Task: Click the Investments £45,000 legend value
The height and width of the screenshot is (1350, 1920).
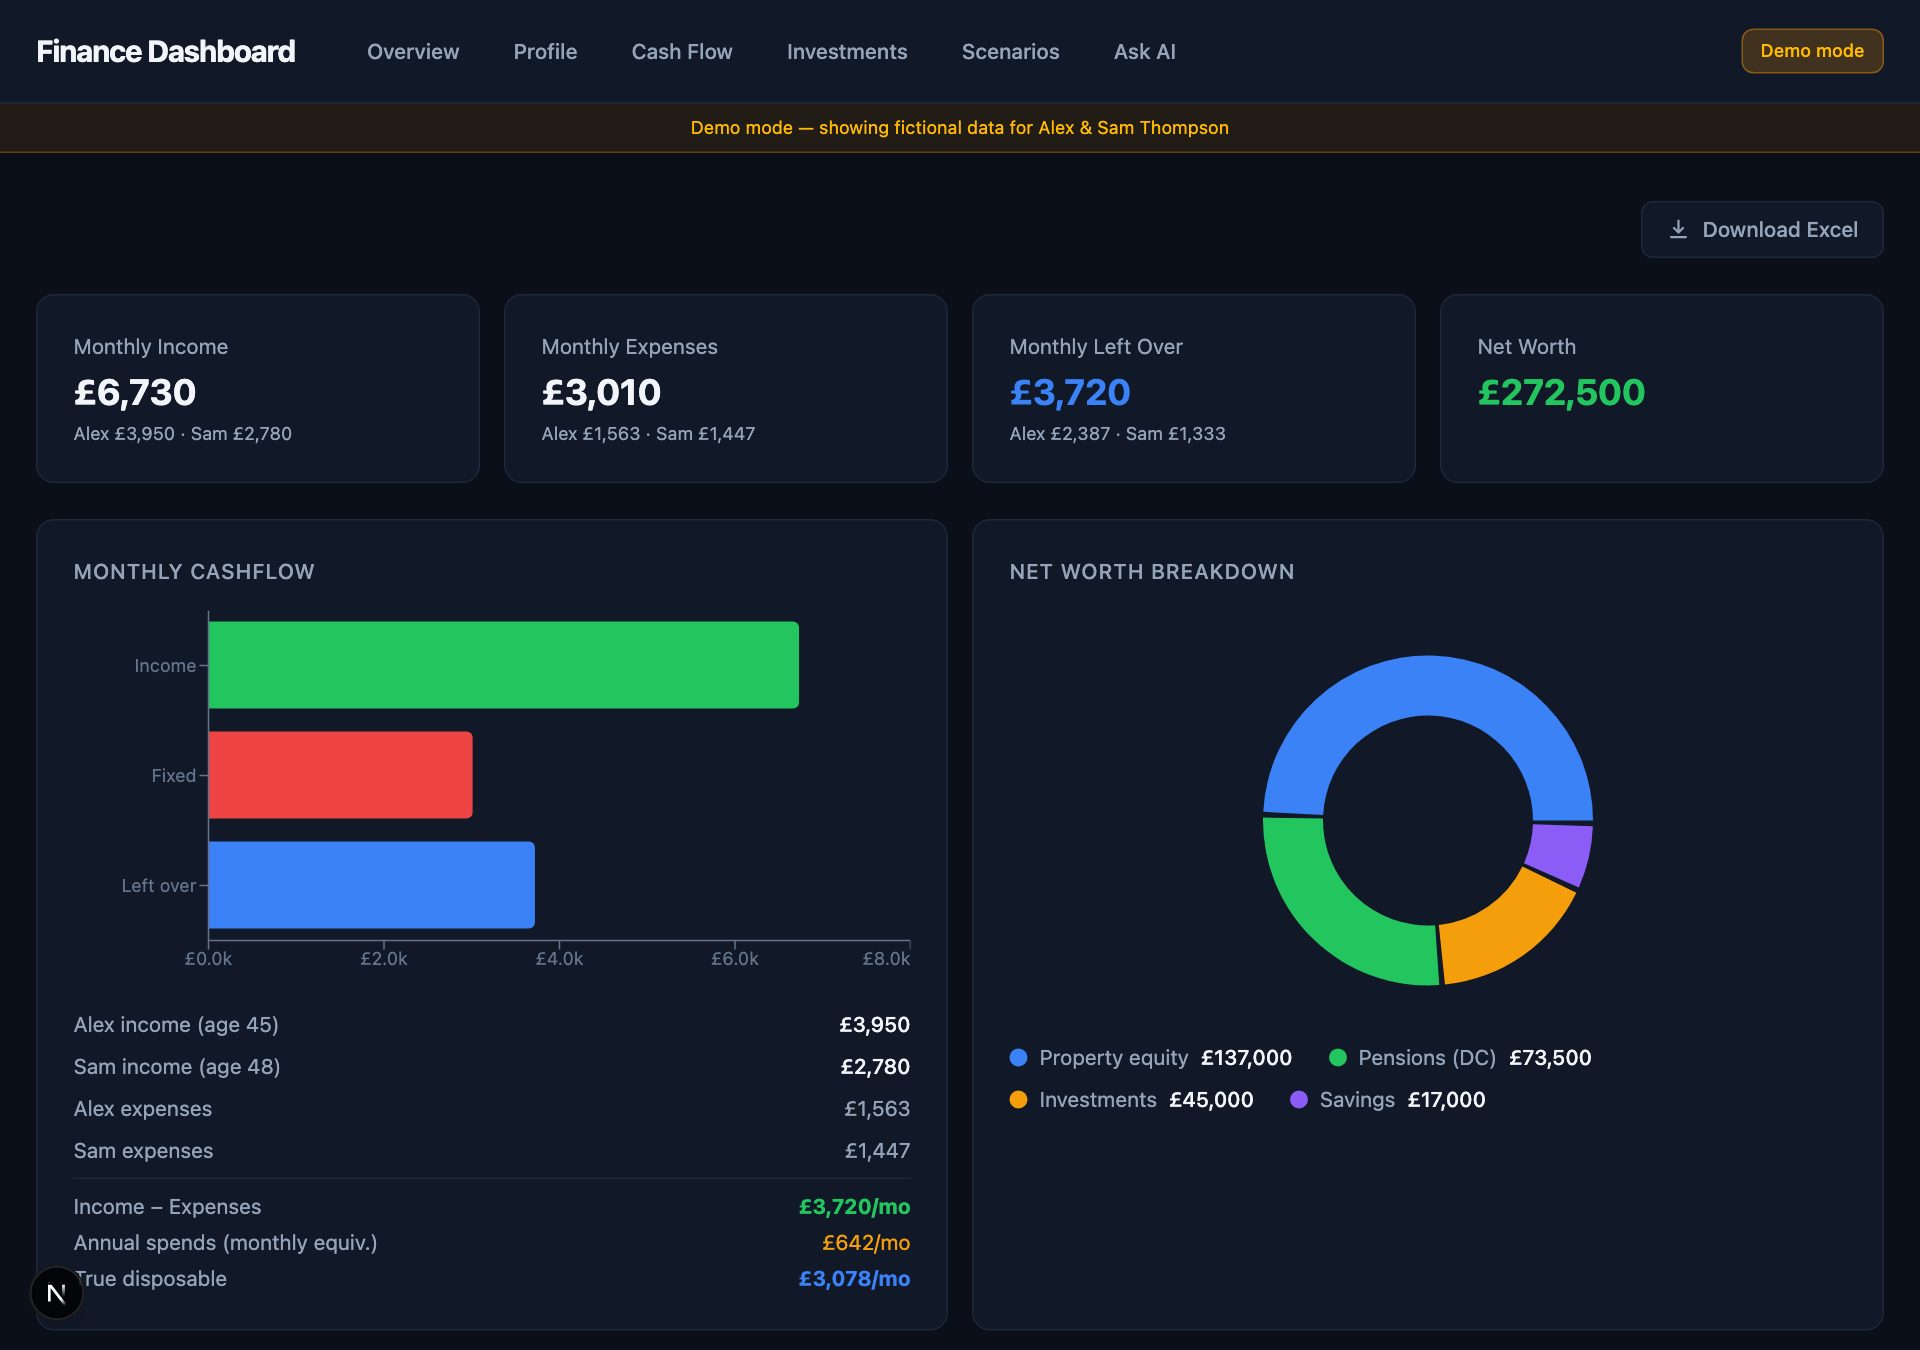Action: click(1211, 1100)
